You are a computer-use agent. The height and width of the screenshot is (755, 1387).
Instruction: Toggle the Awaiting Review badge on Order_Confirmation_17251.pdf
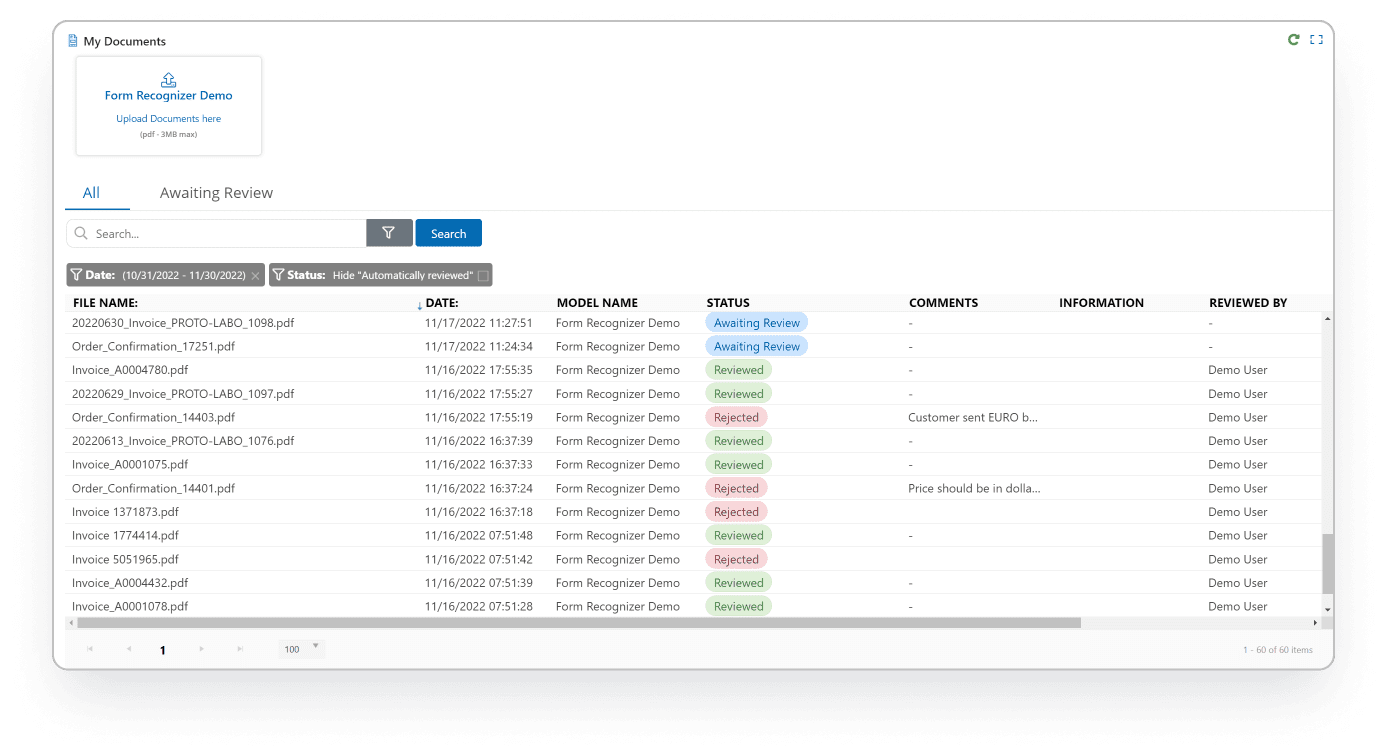[x=756, y=345]
